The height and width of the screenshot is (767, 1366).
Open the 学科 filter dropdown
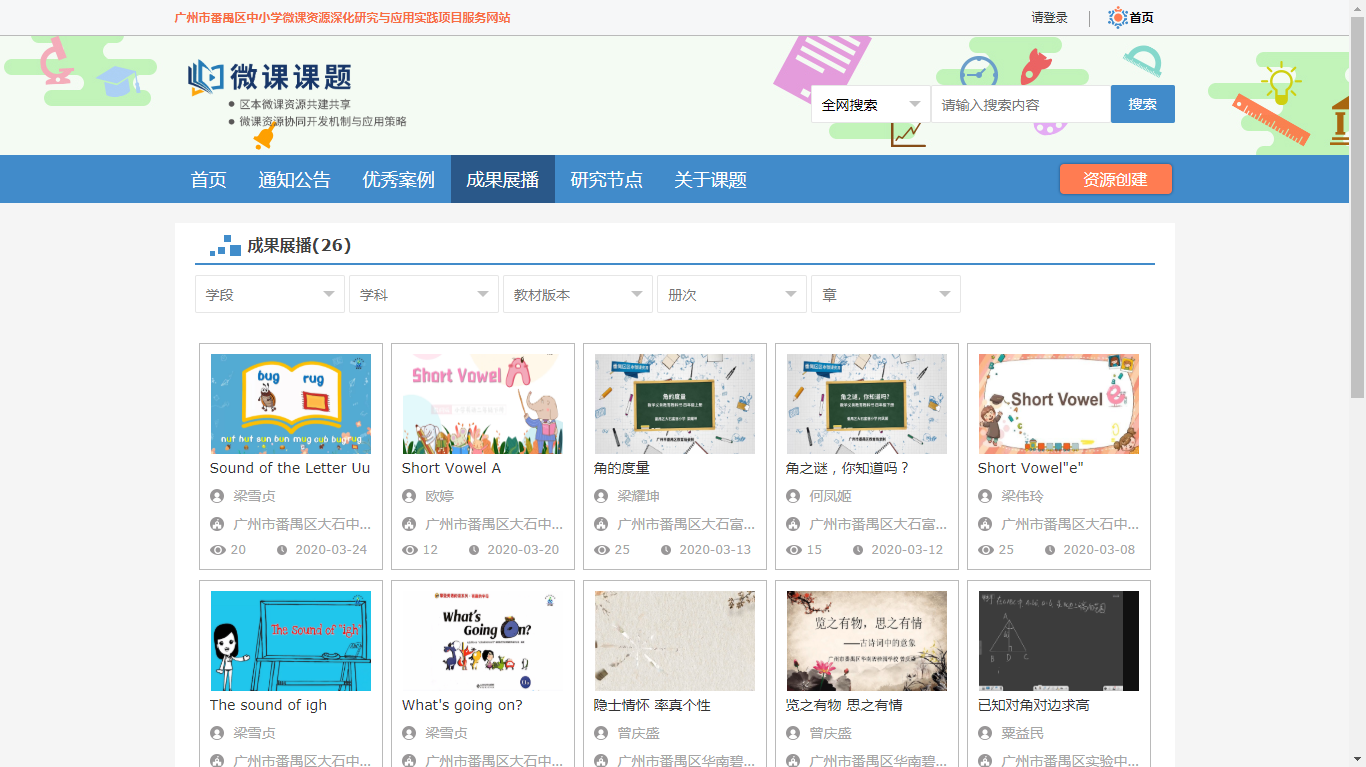coord(424,294)
